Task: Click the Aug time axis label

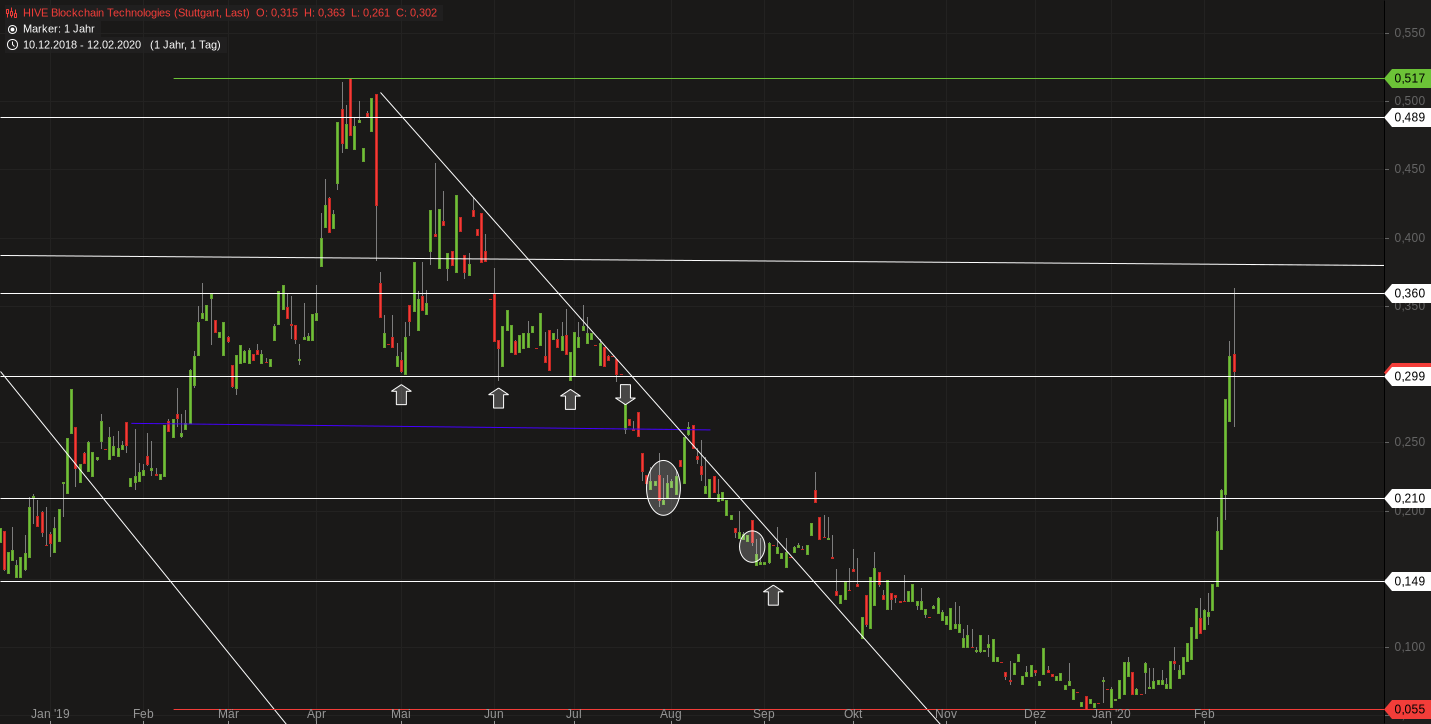Action: [670, 714]
